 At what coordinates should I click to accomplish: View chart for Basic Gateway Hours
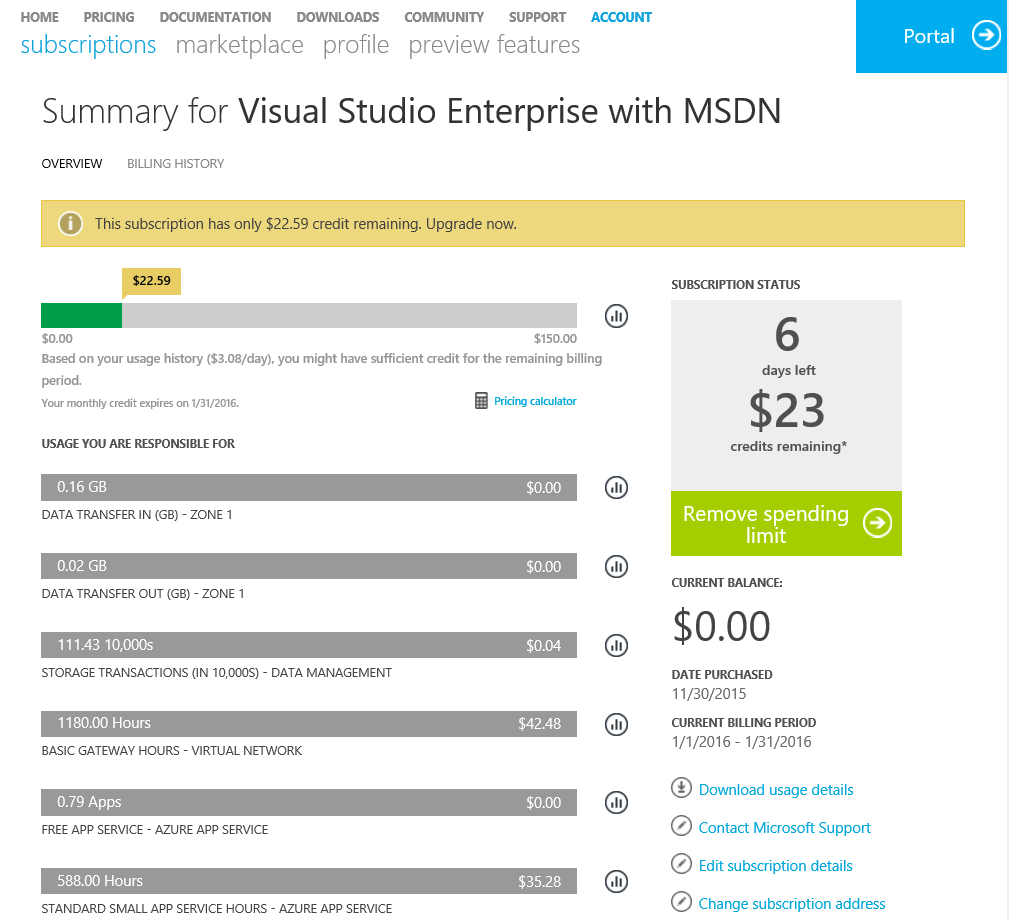pos(616,724)
